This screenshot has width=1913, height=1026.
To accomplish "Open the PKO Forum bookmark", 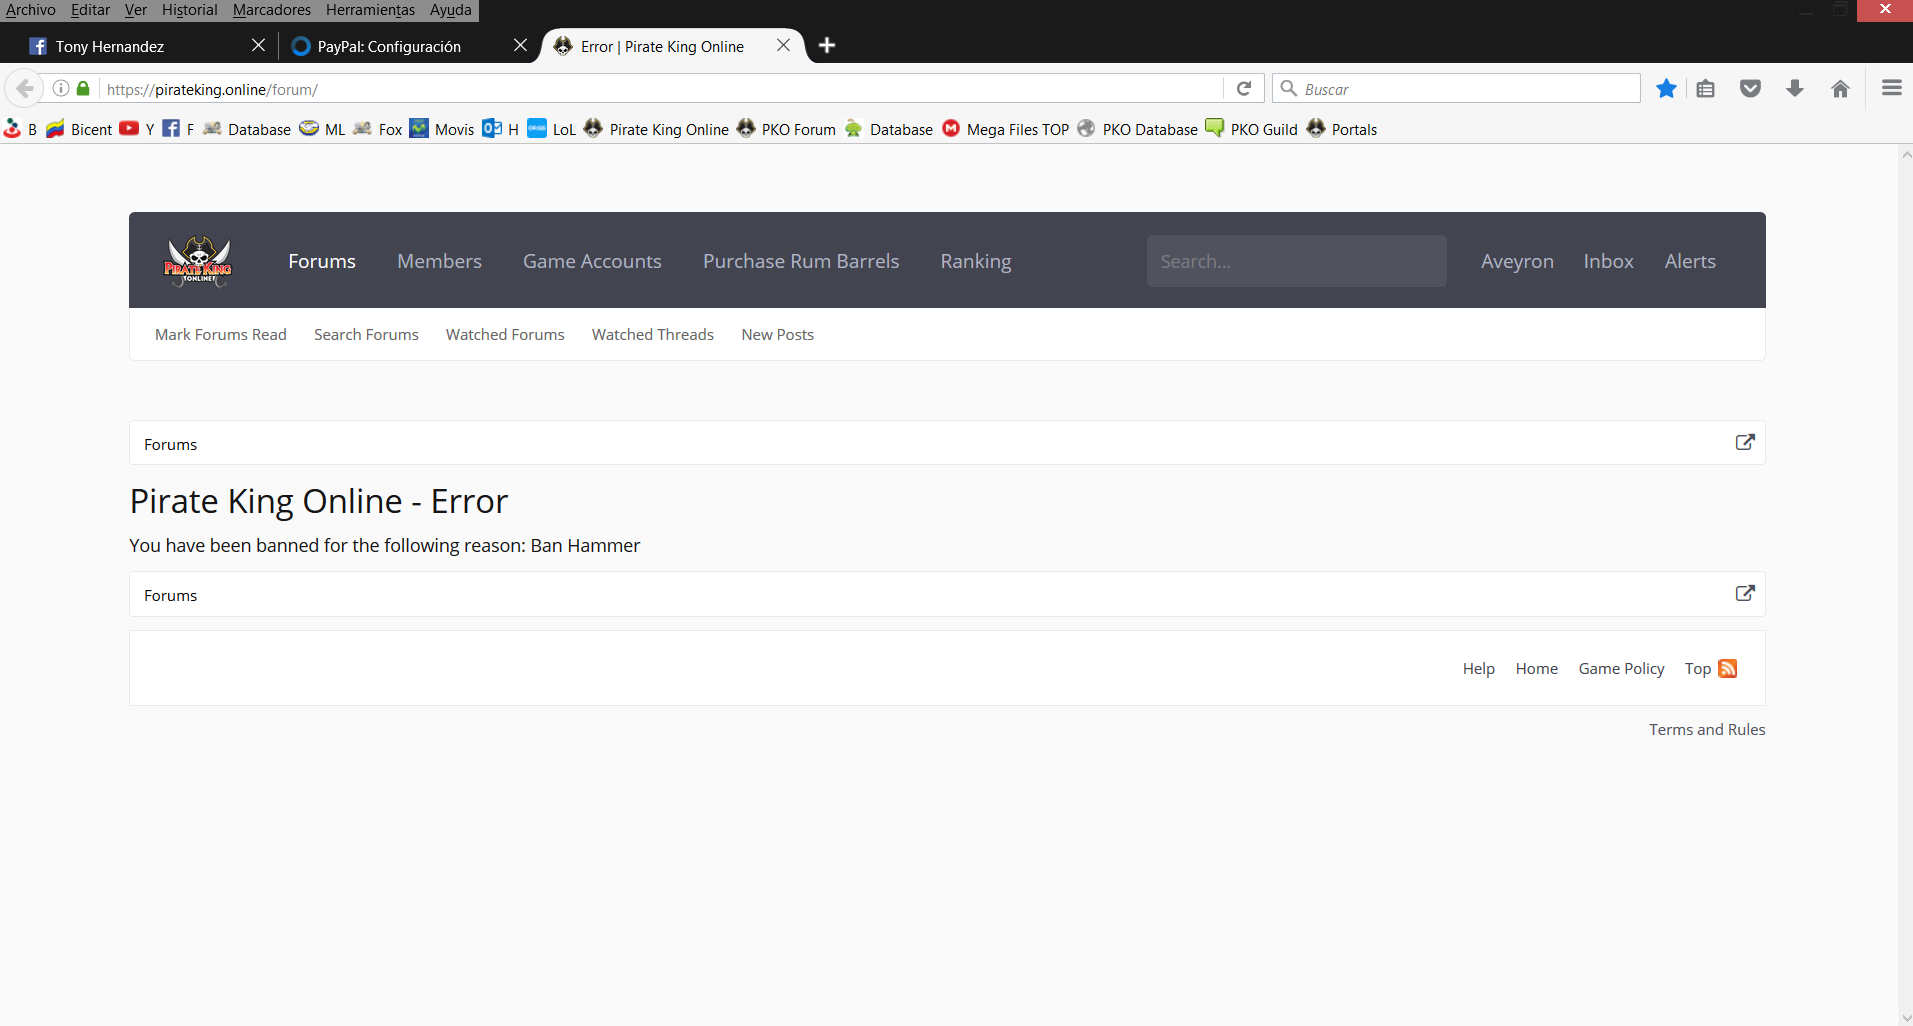I will point(787,129).
